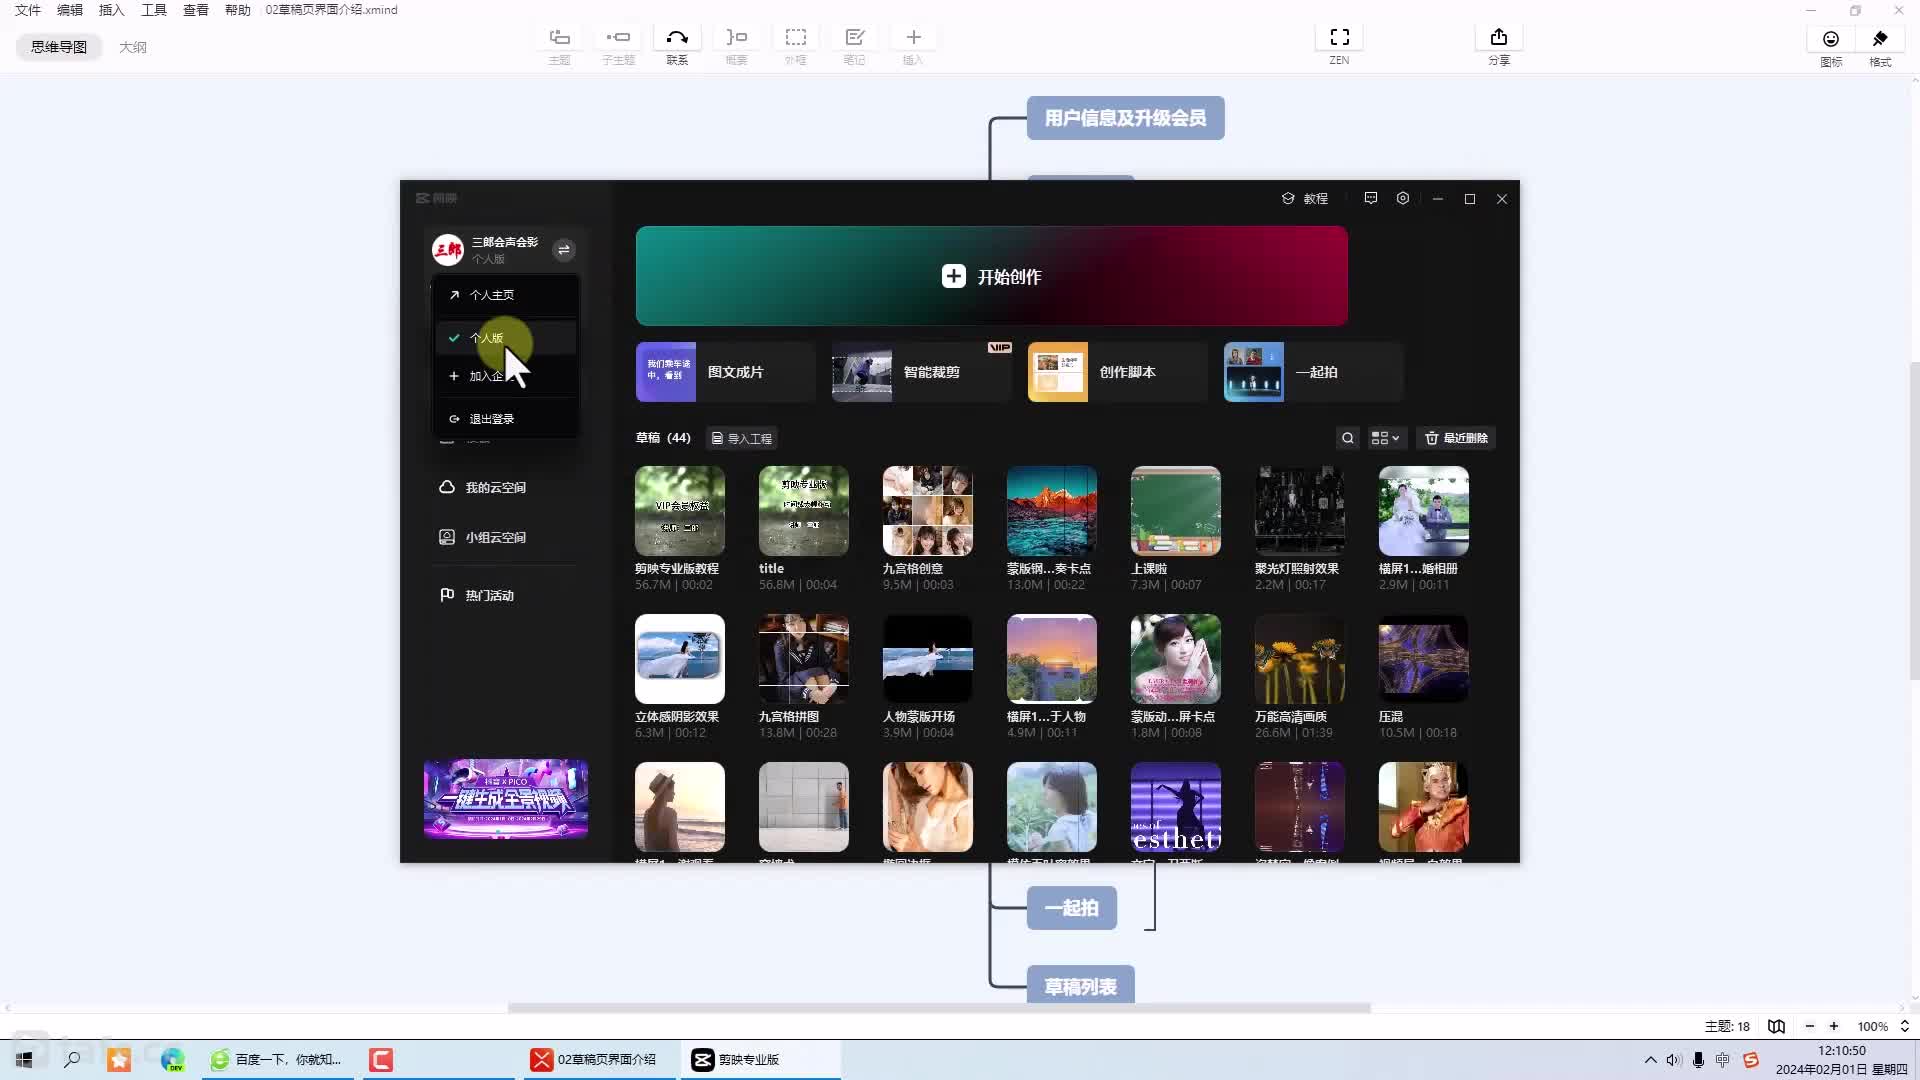Choose 加入企业 in the account menu
Screen dimensions: 1920x1080
click(x=506, y=376)
